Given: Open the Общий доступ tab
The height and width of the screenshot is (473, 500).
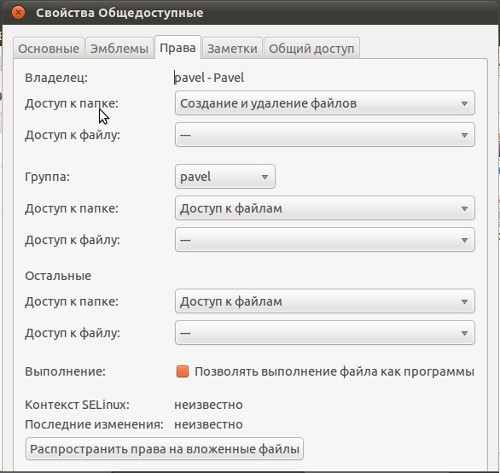Looking at the screenshot, I should pyautogui.click(x=311, y=49).
